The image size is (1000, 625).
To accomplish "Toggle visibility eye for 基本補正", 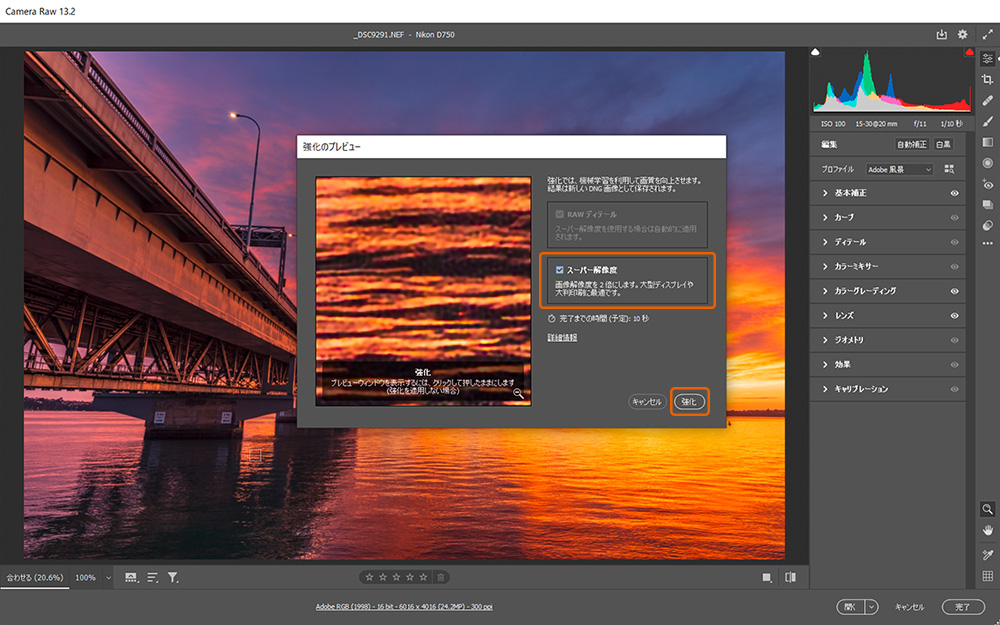I will tap(954, 193).
